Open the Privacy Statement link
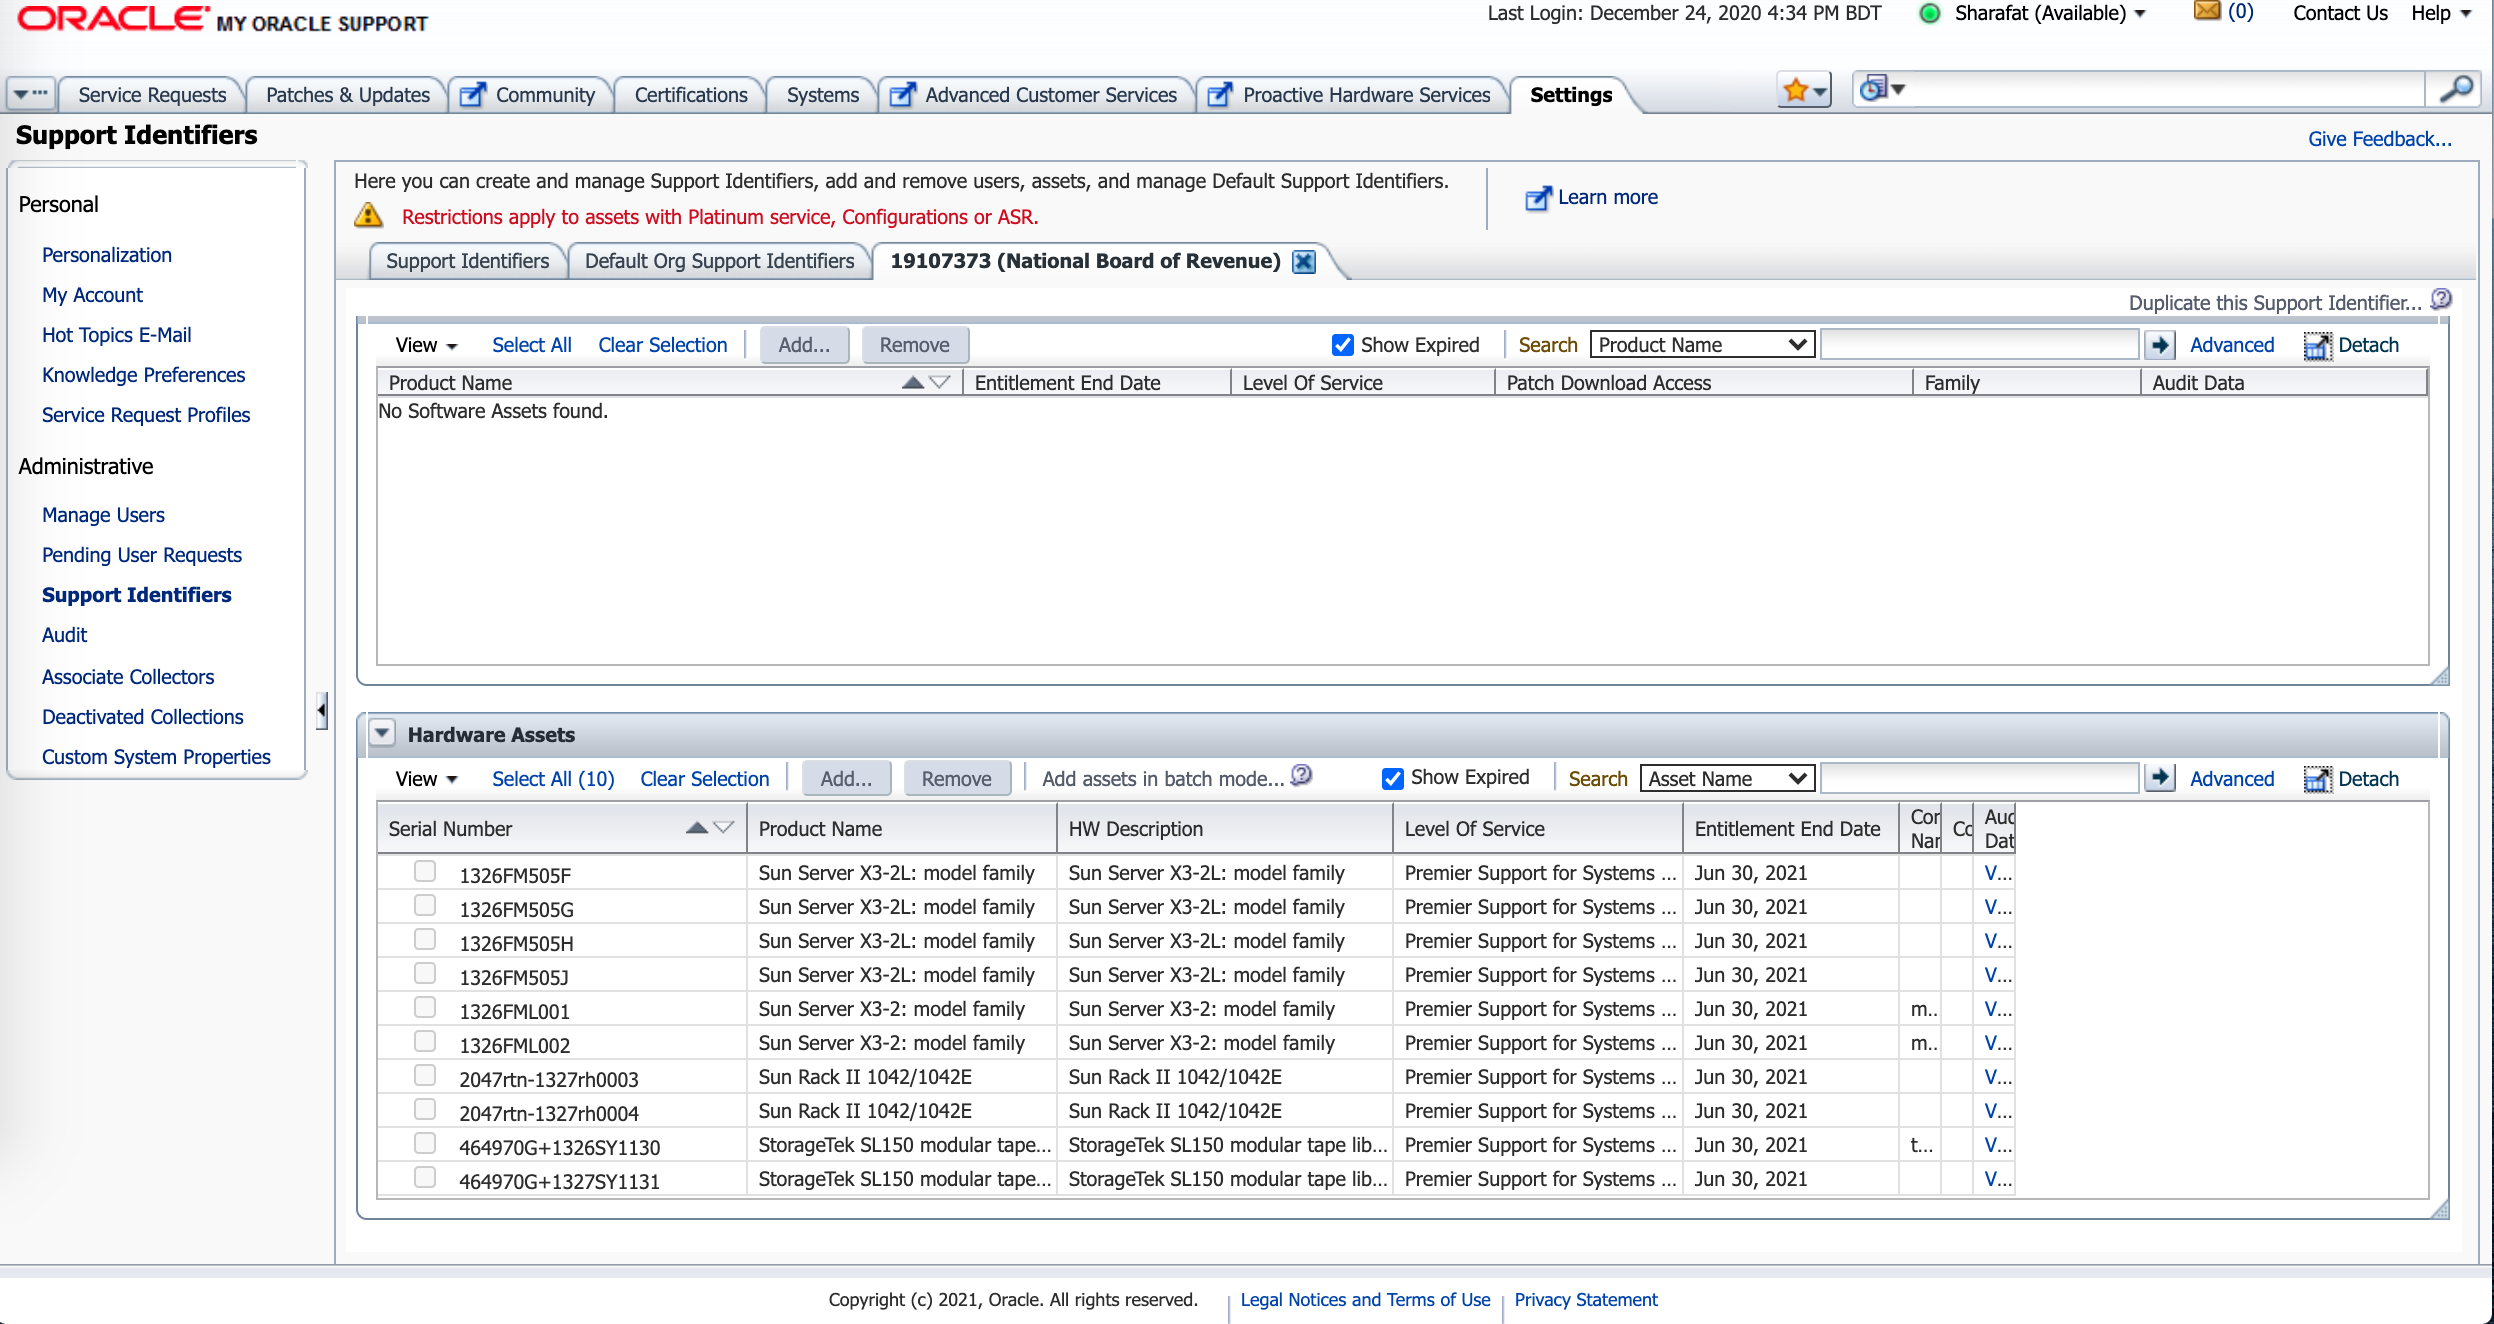 (1585, 1300)
